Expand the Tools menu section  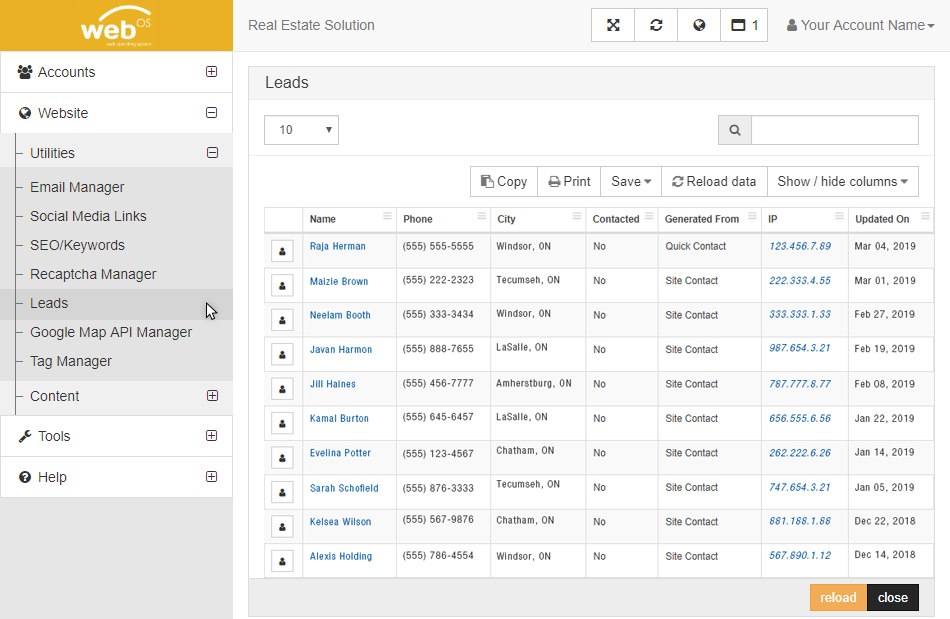pyautogui.click(x=211, y=435)
